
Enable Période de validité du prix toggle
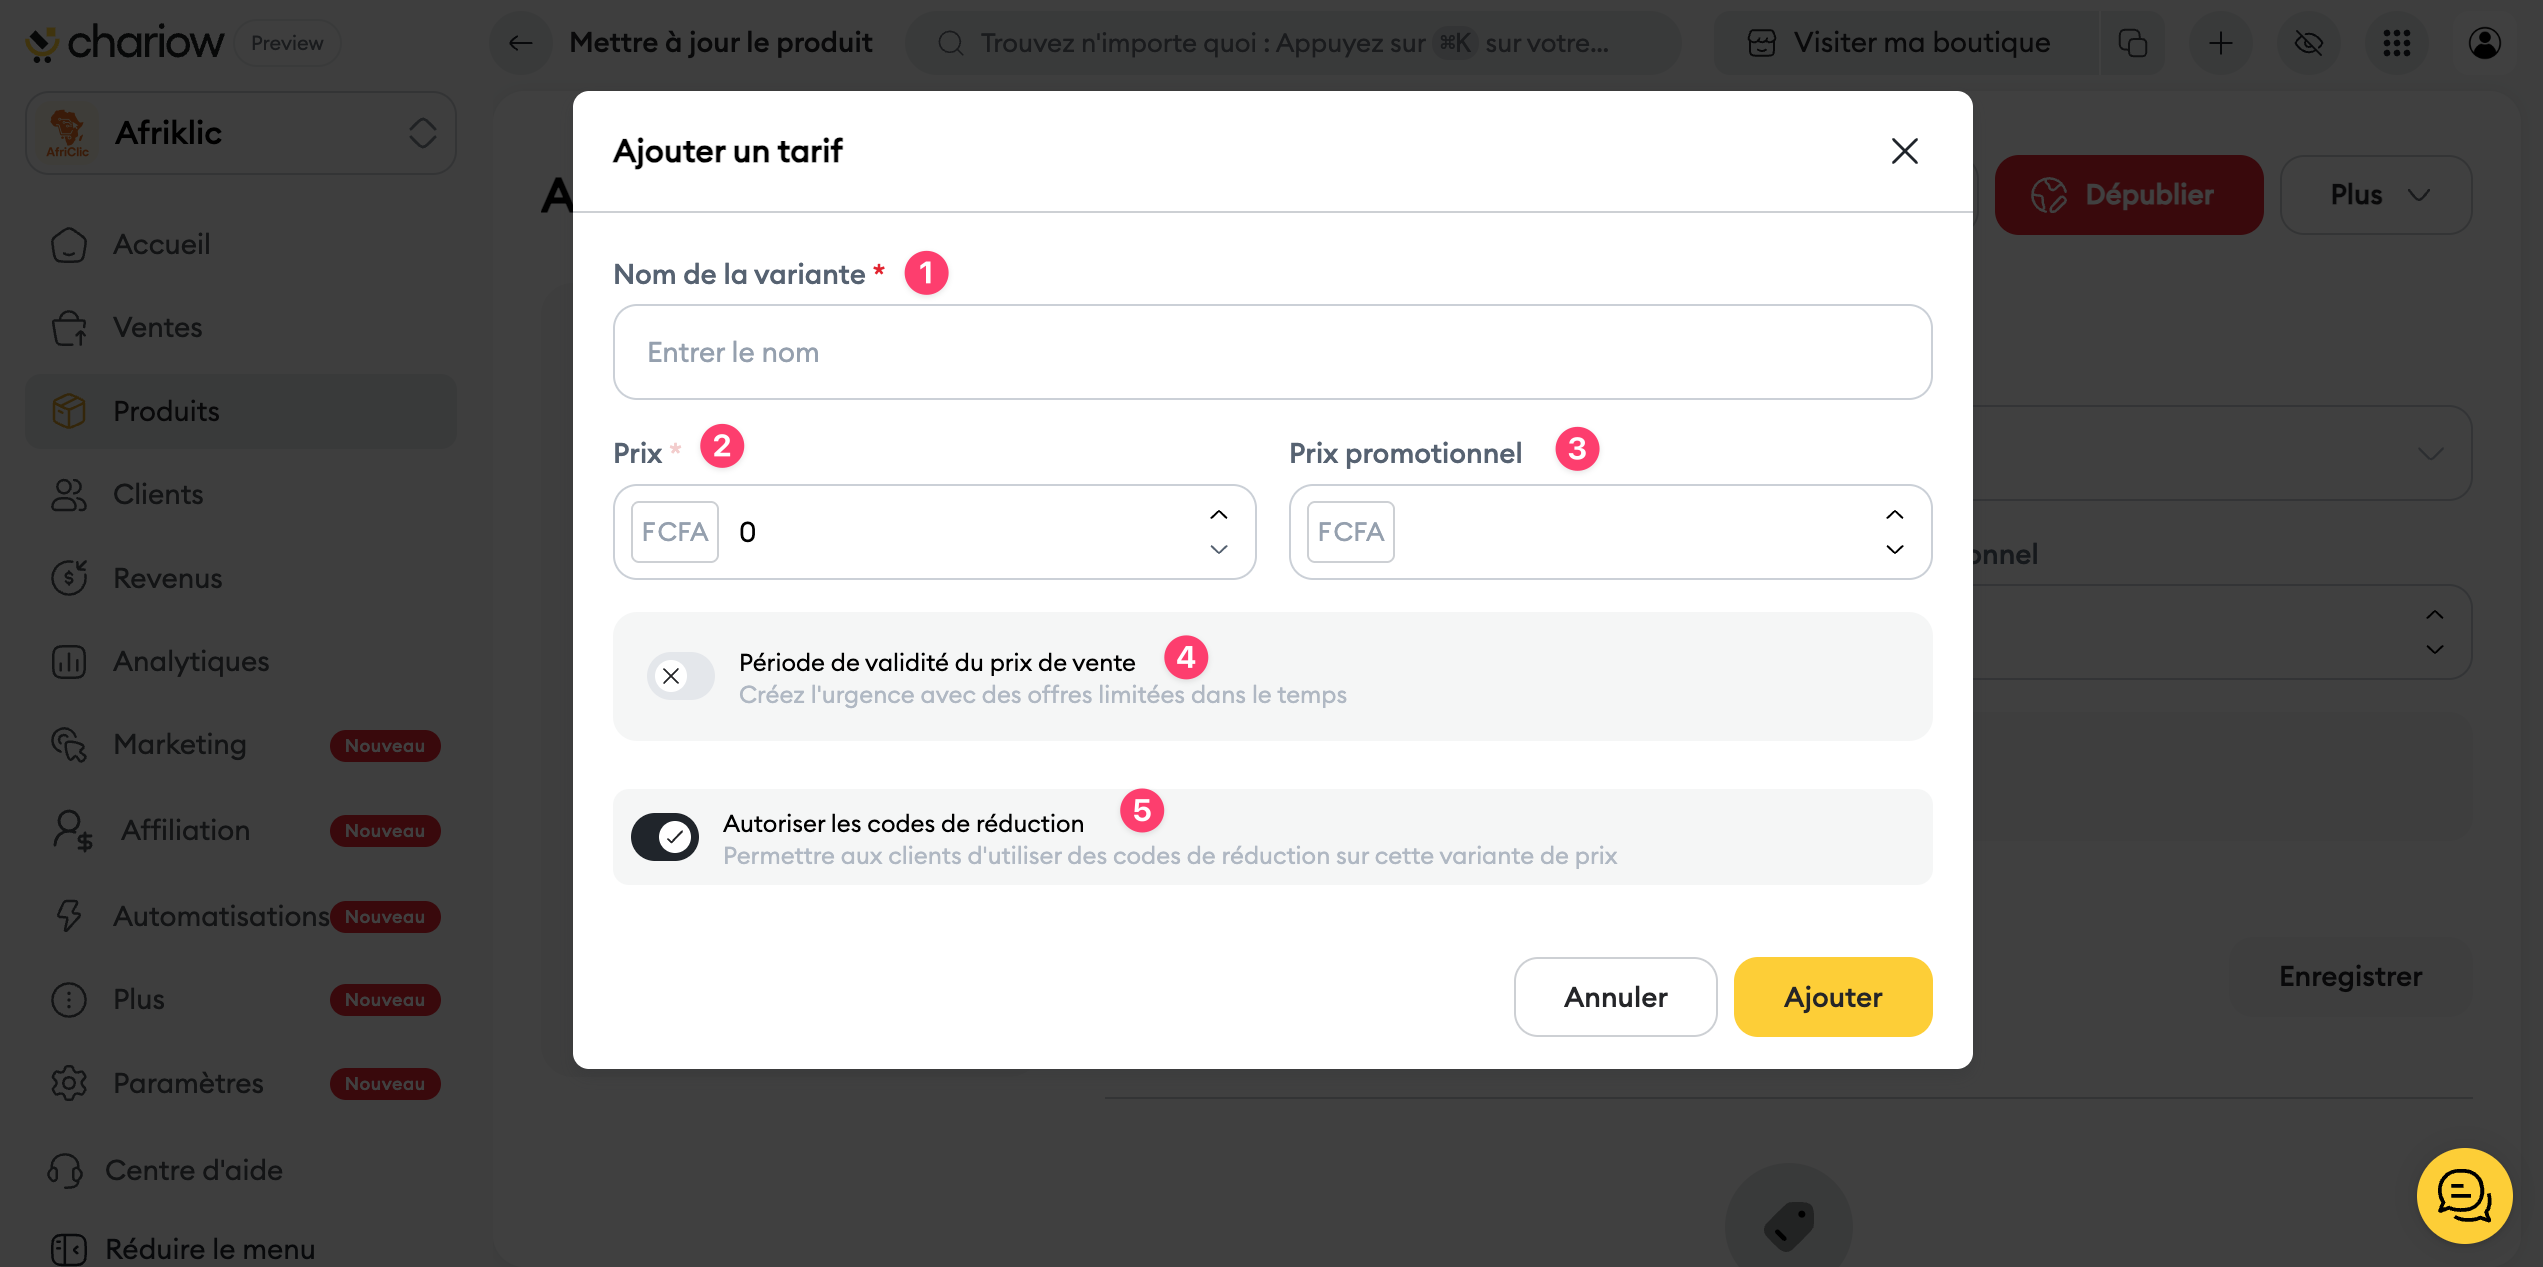coord(681,677)
